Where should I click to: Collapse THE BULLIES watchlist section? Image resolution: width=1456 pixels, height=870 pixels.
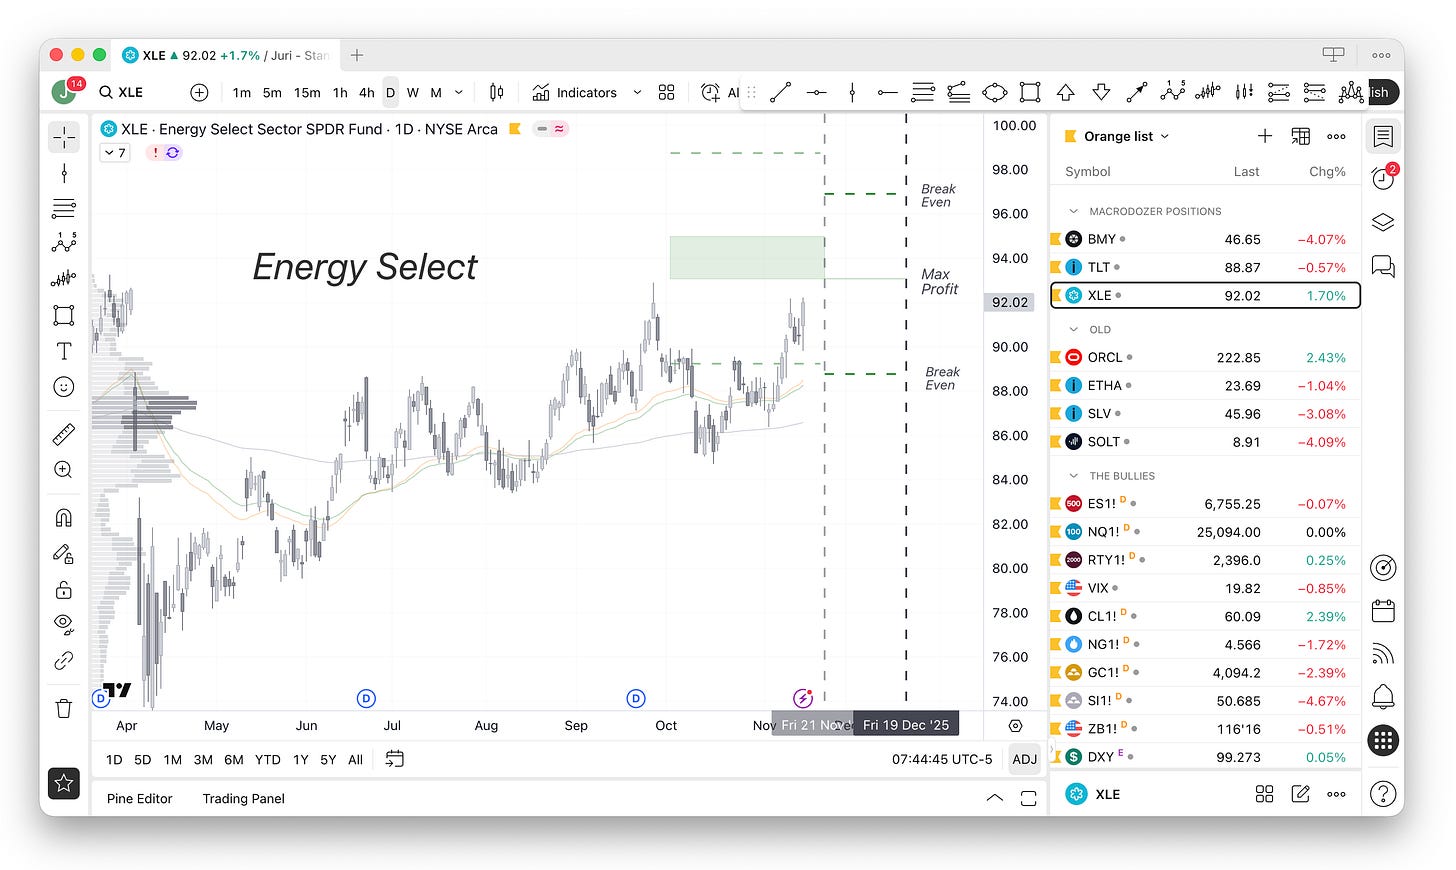pyautogui.click(x=1074, y=476)
